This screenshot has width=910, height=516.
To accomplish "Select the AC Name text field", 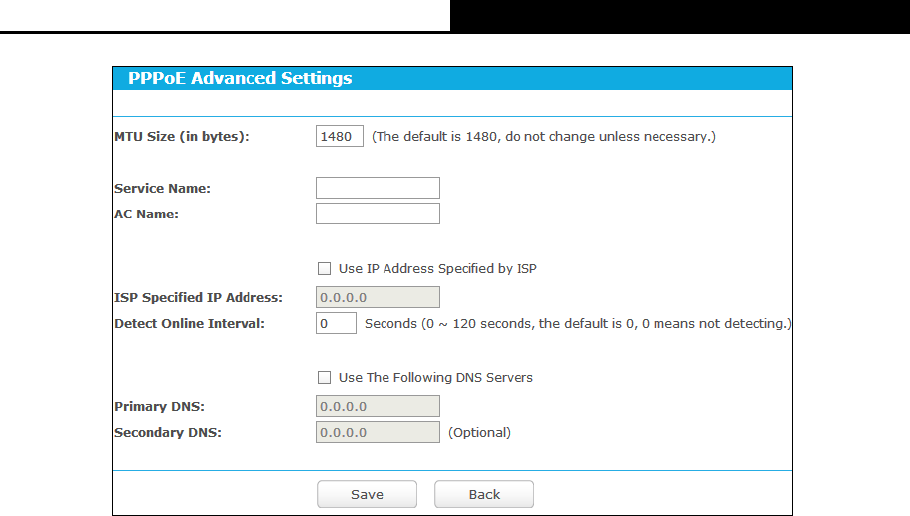I will 377,213.
